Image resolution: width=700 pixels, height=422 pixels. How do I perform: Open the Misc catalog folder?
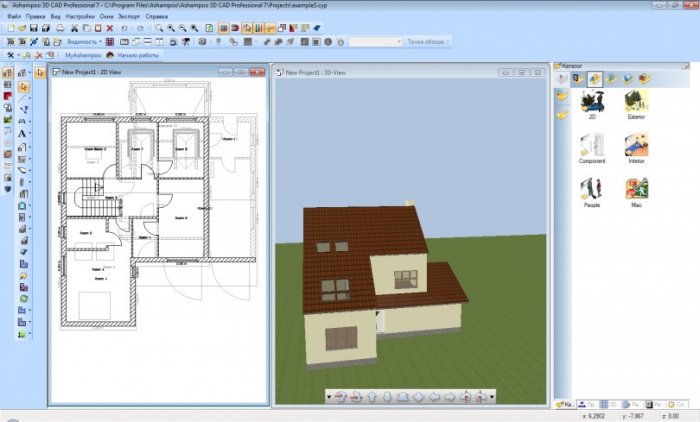click(636, 190)
